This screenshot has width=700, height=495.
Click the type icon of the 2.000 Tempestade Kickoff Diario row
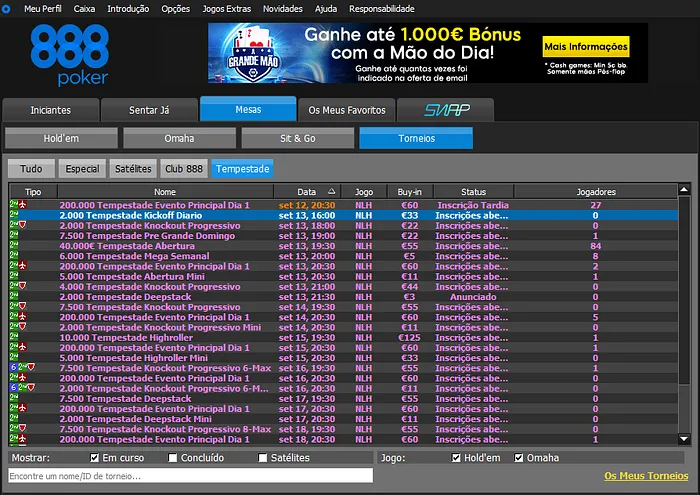point(14,215)
